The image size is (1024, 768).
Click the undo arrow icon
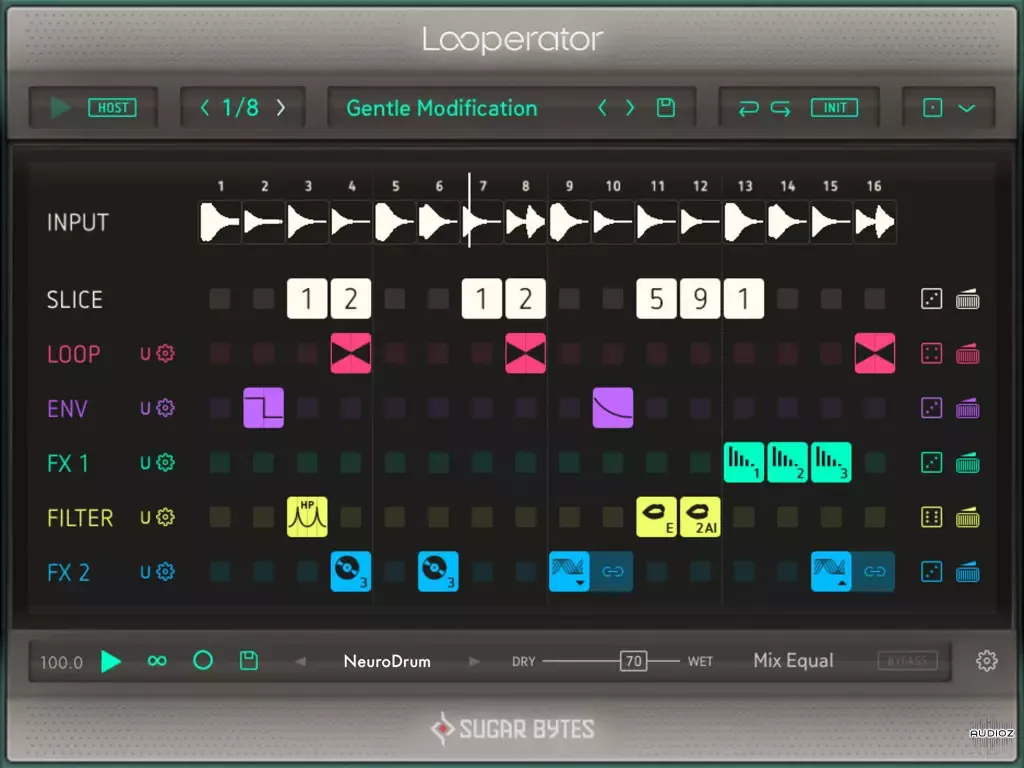748,108
